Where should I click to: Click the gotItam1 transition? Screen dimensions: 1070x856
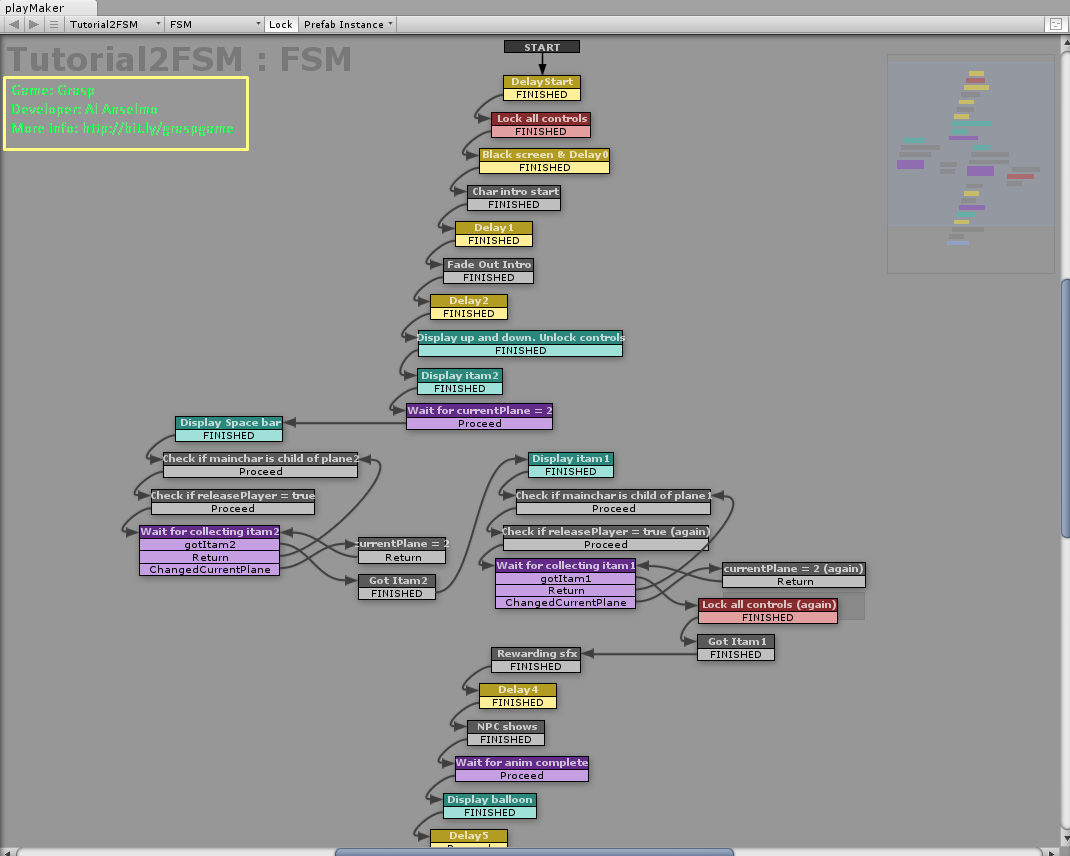[x=566, y=579]
